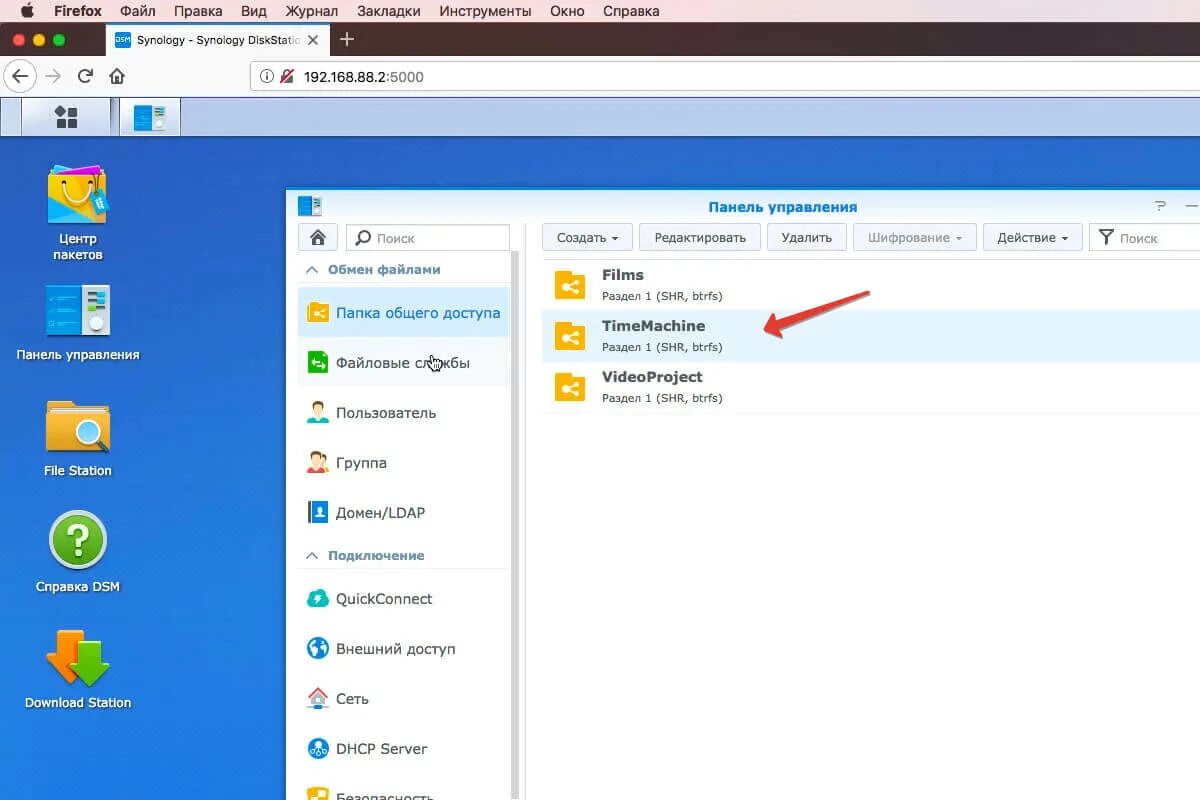Open QuickConnect settings

(x=404, y=598)
